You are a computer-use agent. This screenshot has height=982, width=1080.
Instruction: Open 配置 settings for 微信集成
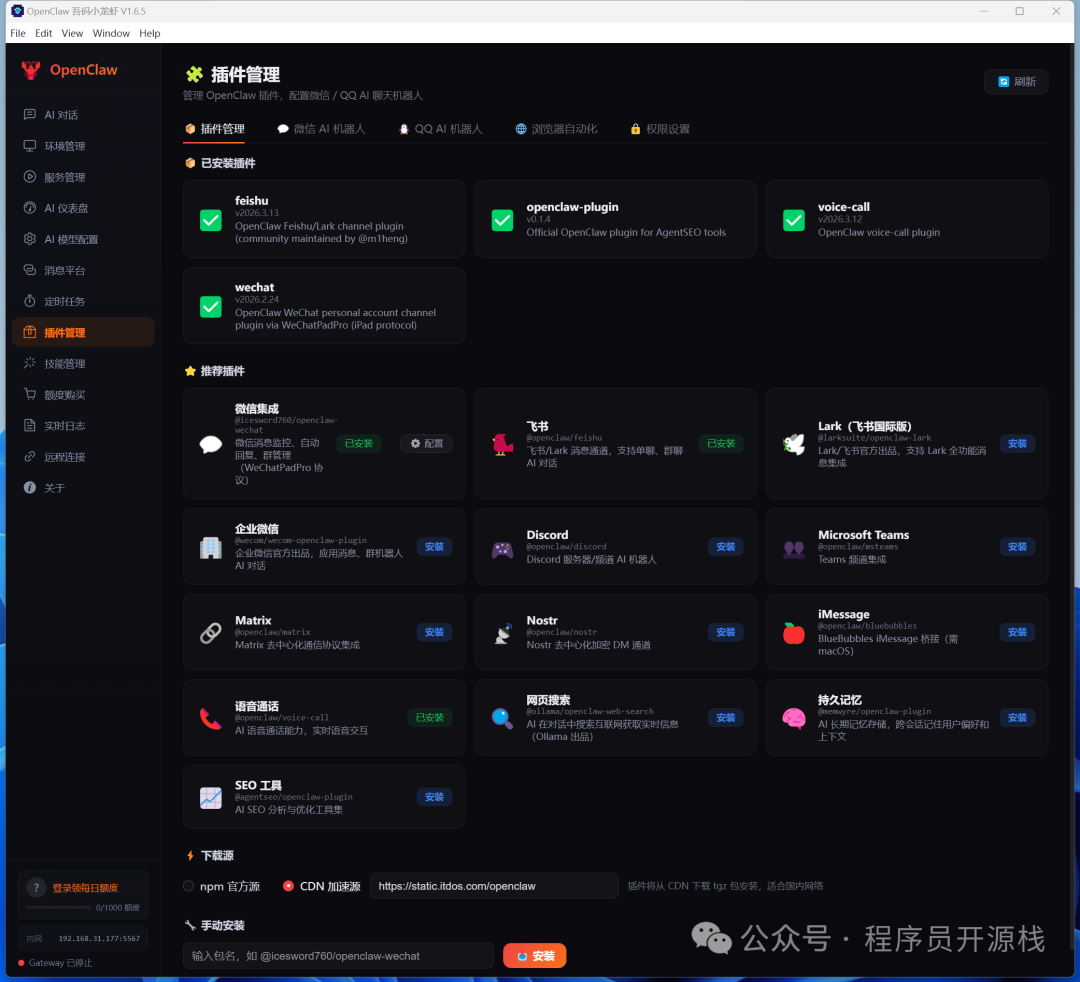pyautogui.click(x=426, y=443)
